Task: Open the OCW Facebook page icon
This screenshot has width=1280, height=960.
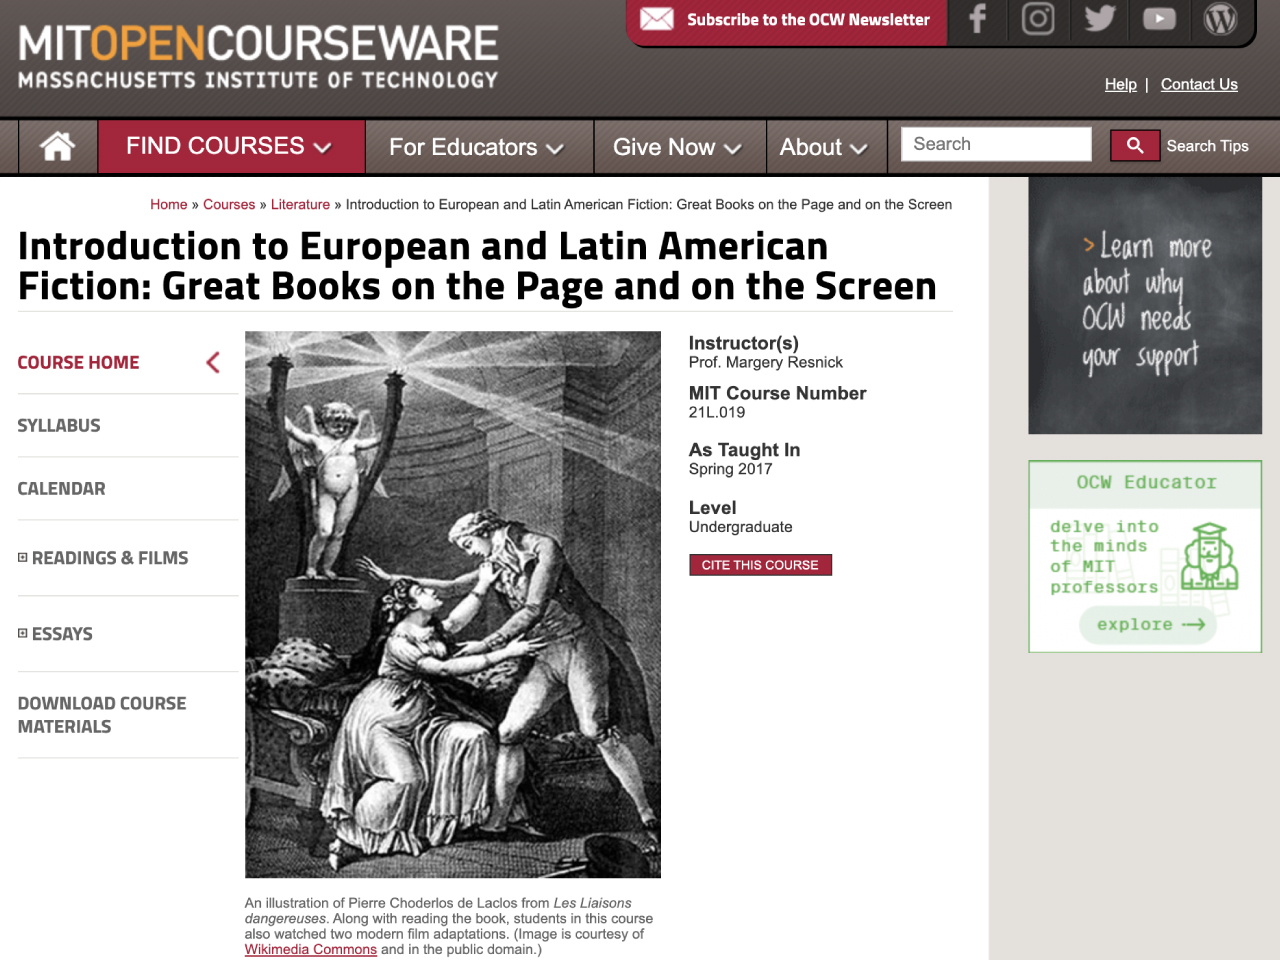Action: (978, 19)
